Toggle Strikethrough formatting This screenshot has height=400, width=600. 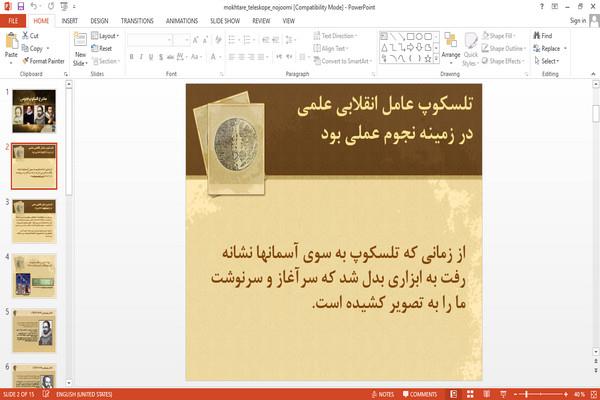(170, 57)
